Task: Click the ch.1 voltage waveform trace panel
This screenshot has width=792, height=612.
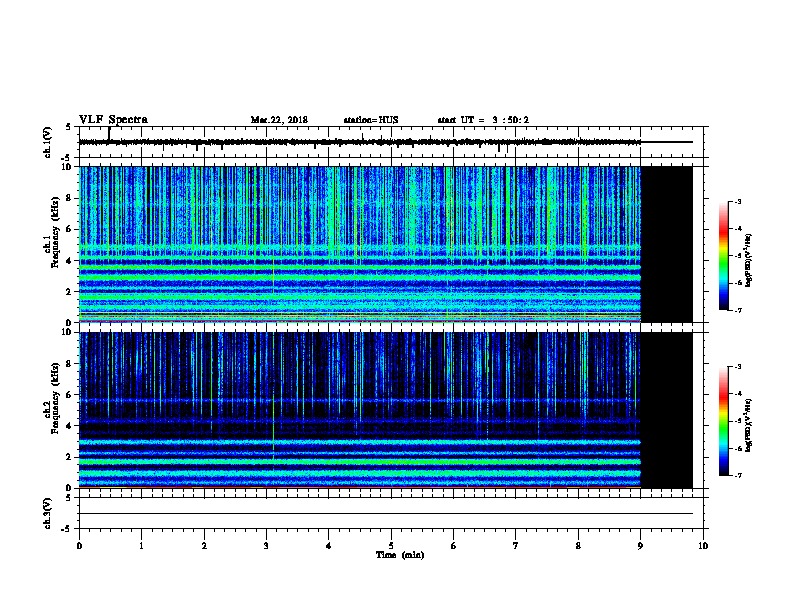Action: pos(393,142)
